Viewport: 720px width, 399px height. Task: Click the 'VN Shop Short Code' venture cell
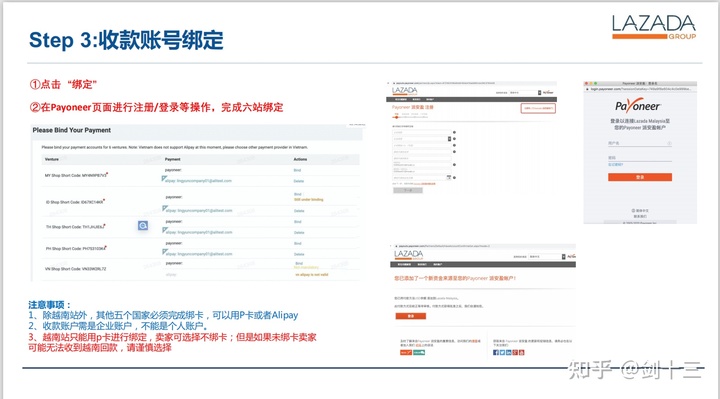[x=75, y=269]
